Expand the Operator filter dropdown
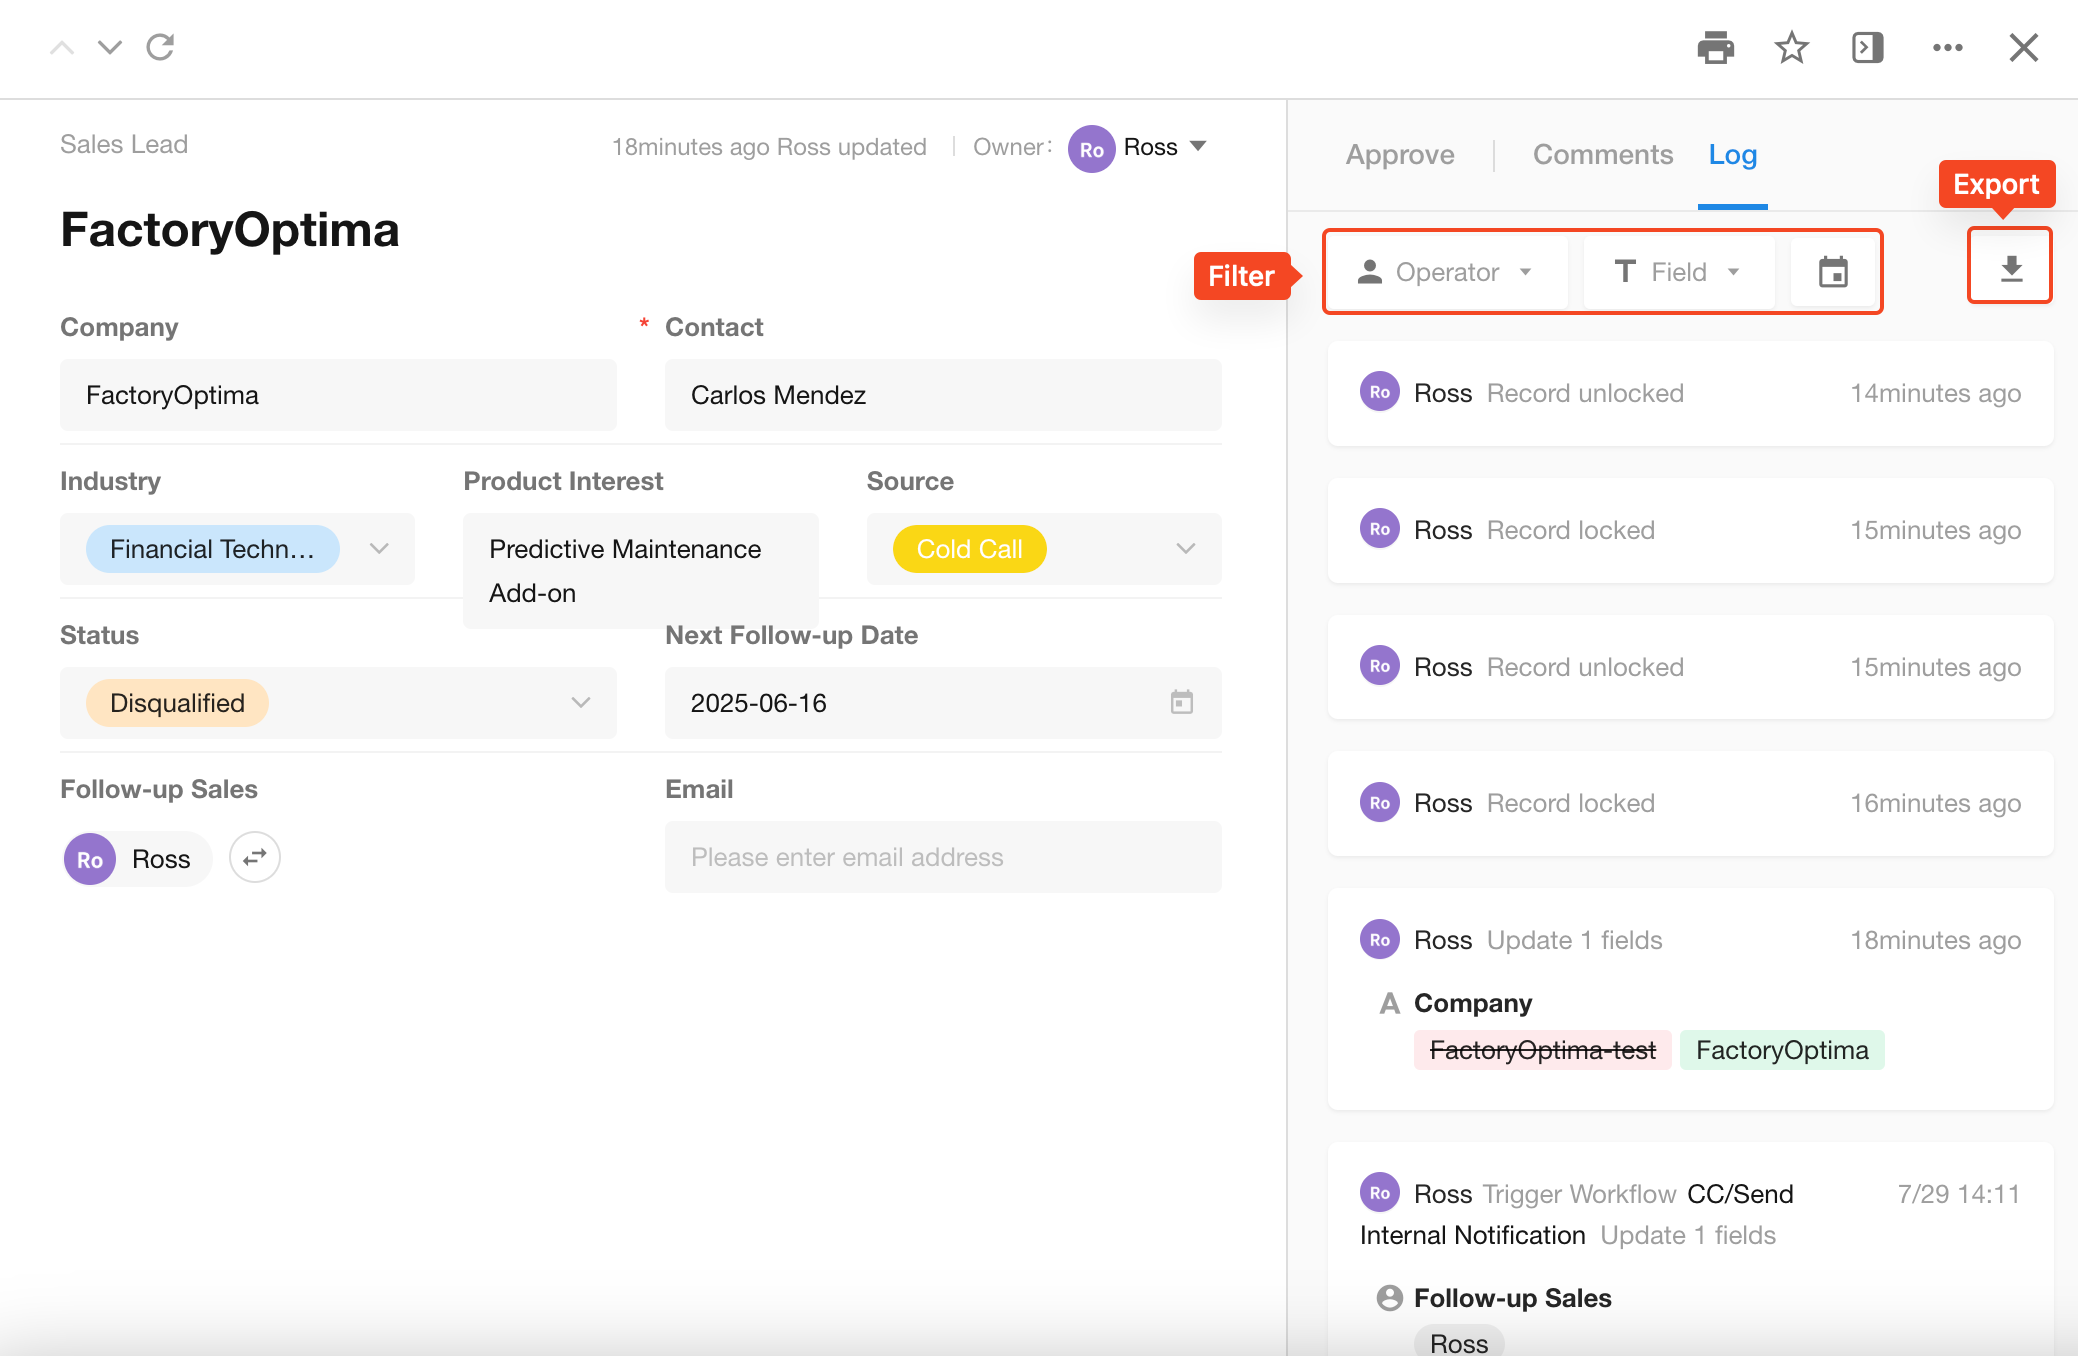The image size is (2078, 1356). click(x=1446, y=272)
